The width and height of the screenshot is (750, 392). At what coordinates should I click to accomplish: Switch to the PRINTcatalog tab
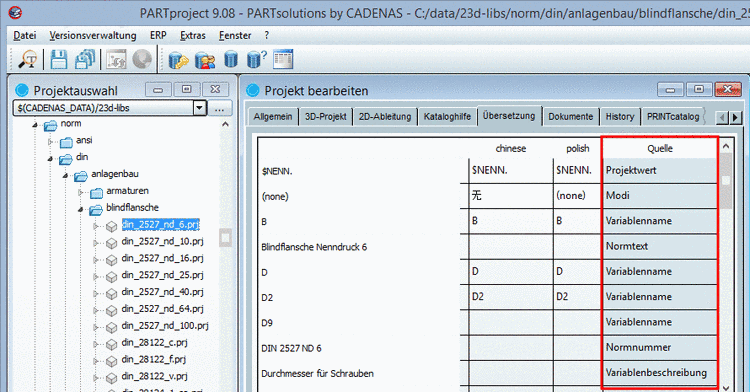(x=673, y=117)
